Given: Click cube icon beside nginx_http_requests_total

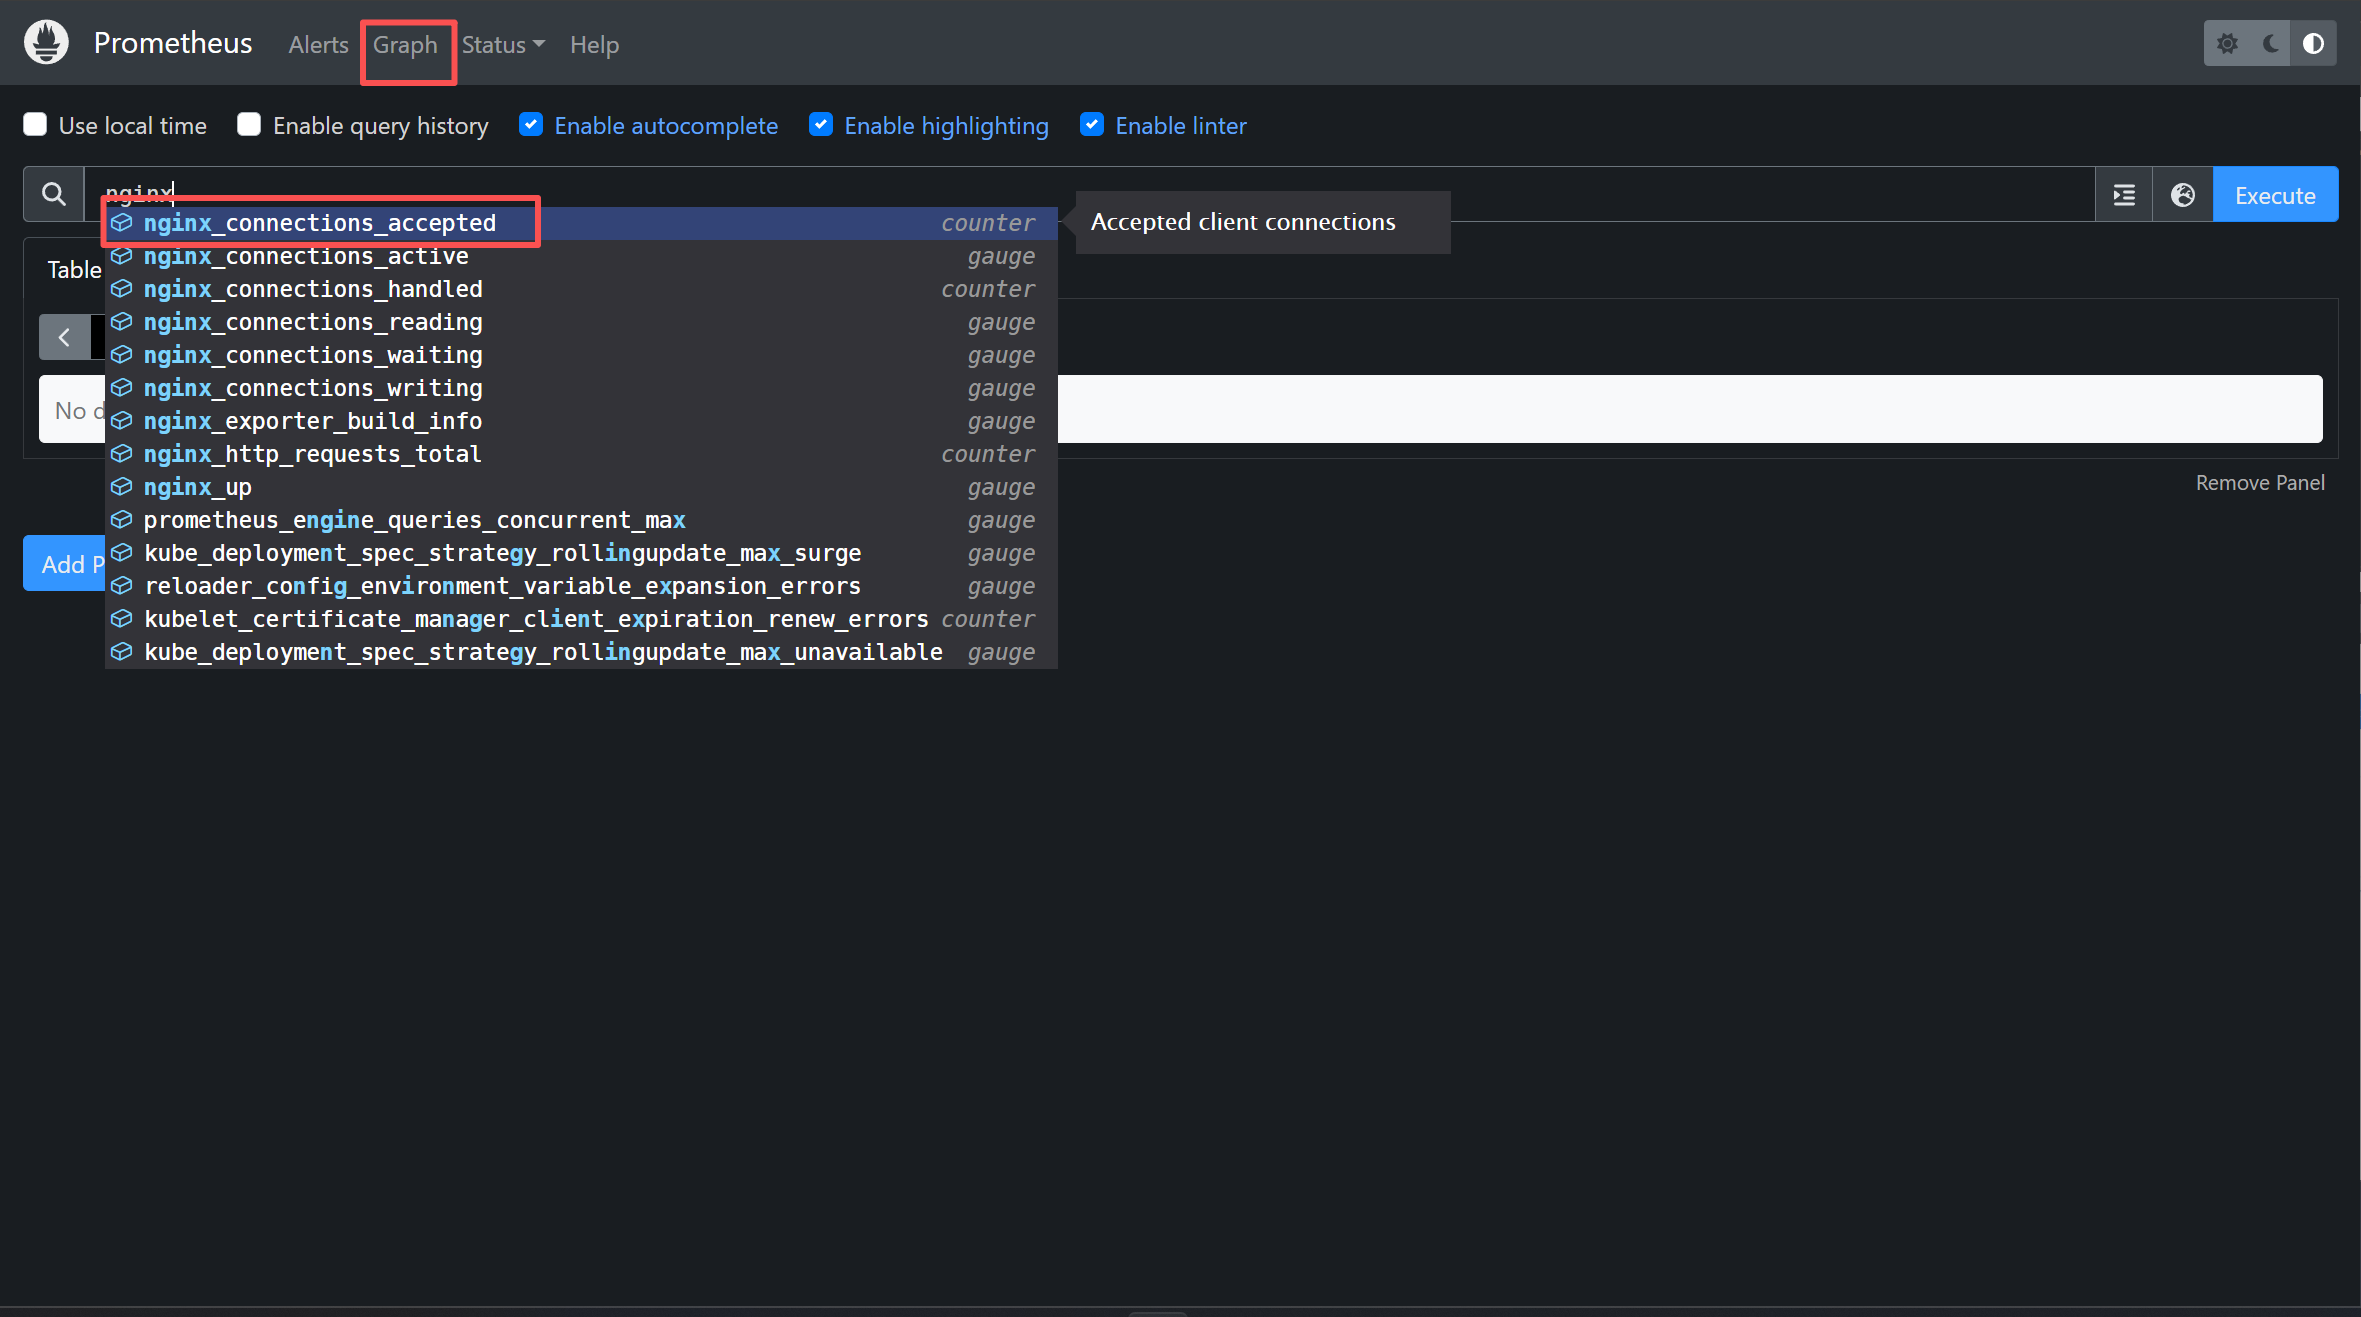Looking at the screenshot, I should [x=121, y=454].
